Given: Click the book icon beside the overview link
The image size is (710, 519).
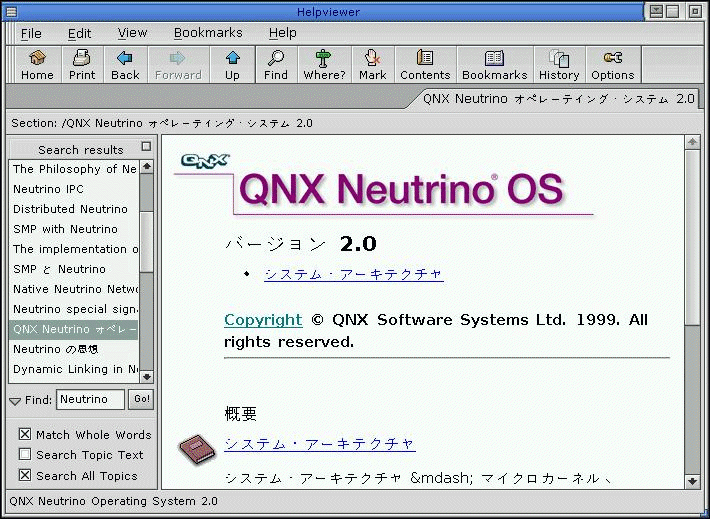Looking at the screenshot, I should pos(197,450).
